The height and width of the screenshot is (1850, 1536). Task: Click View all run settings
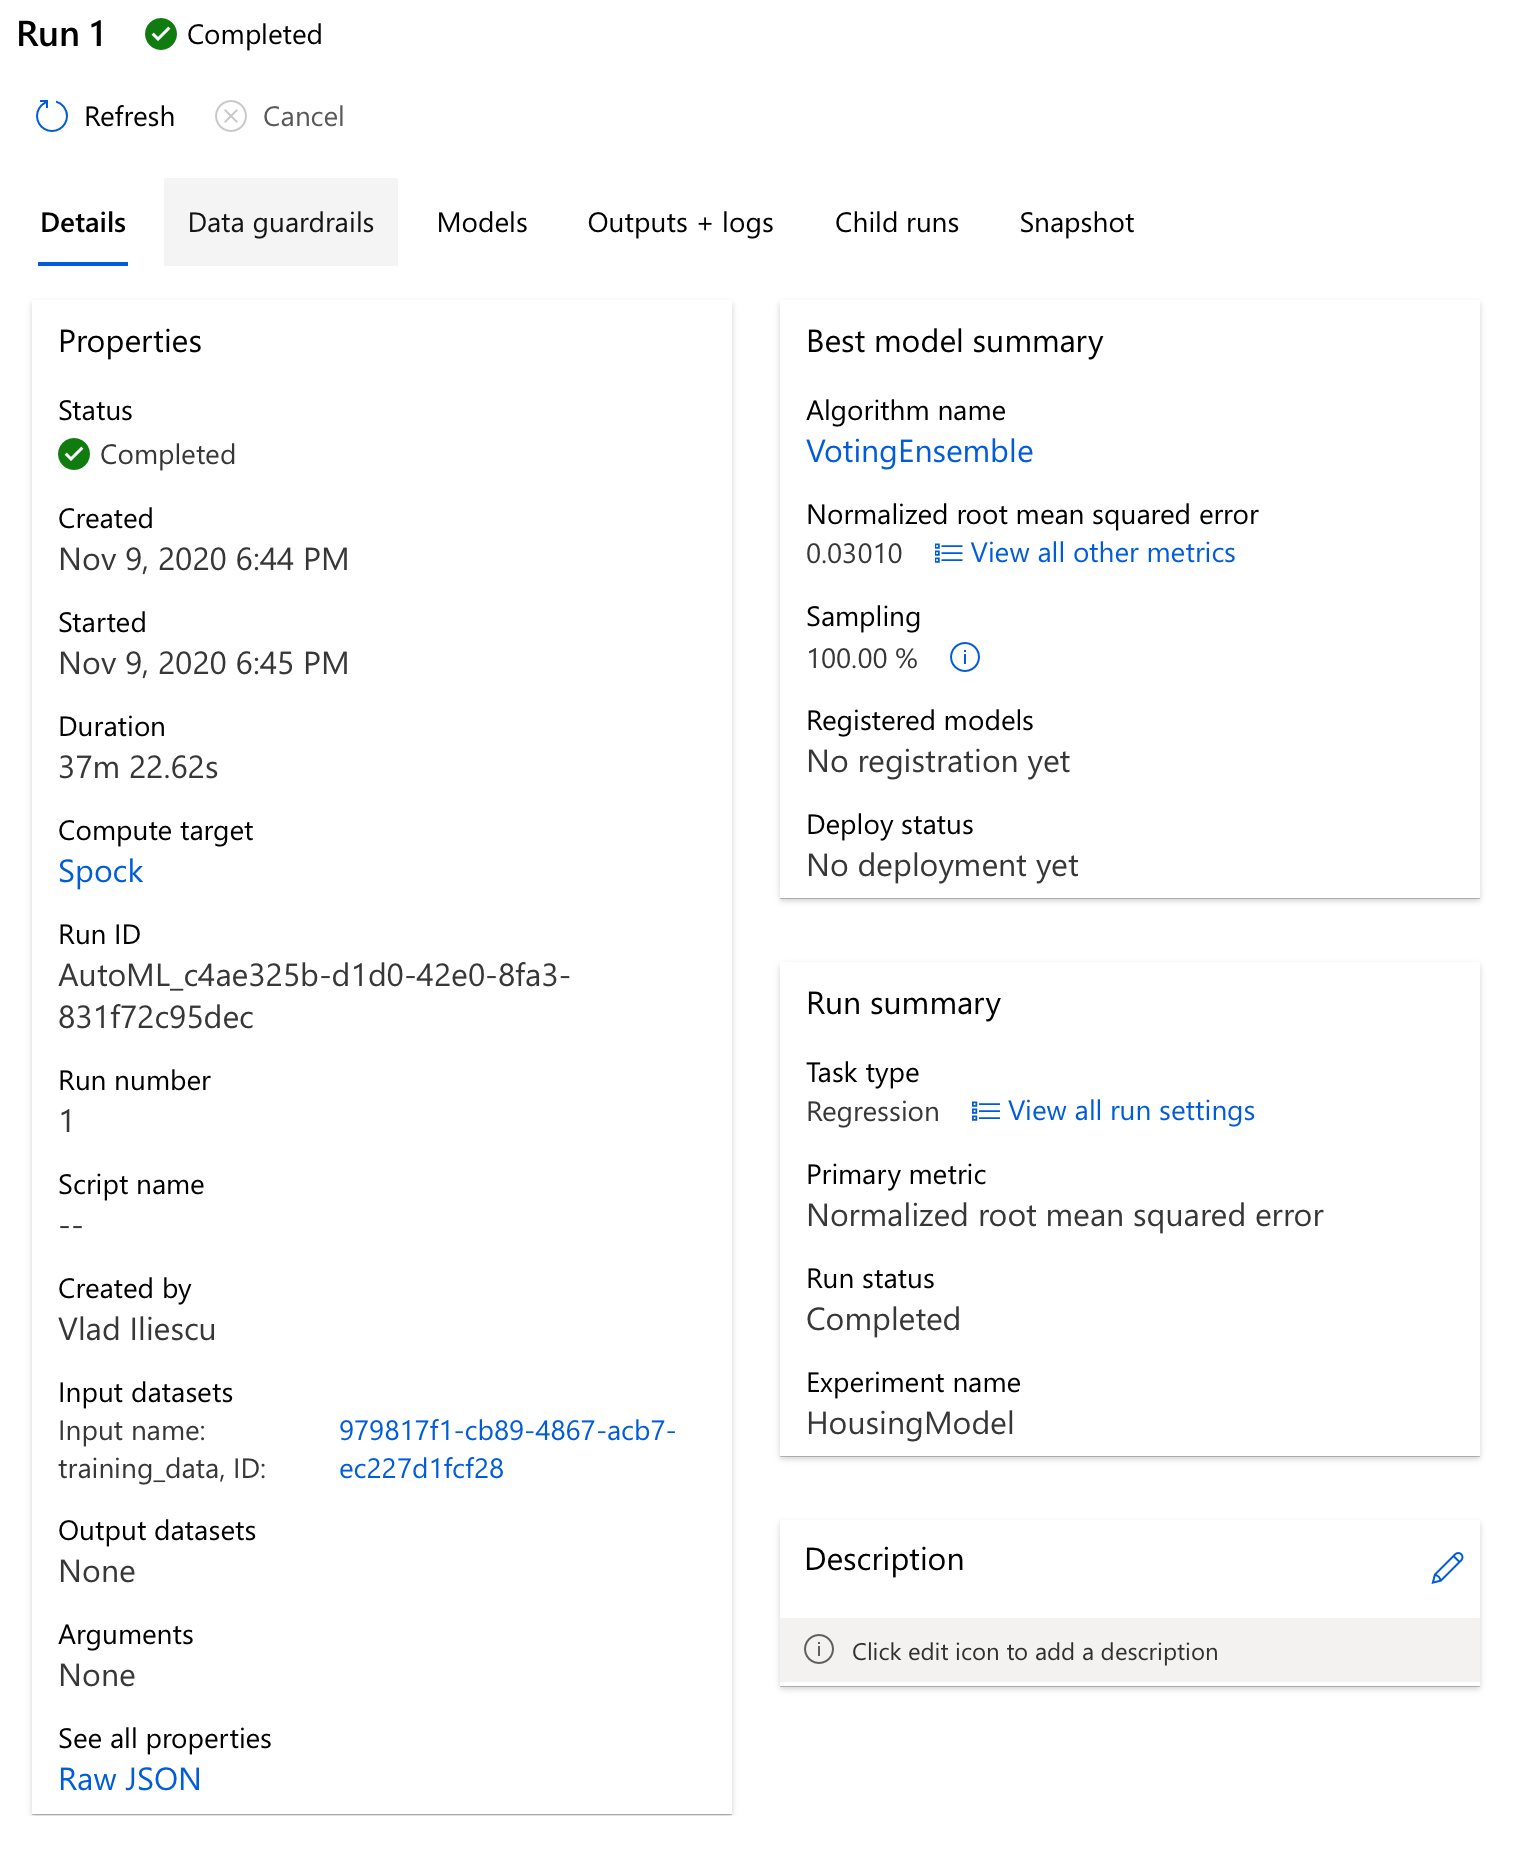(x=1131, y=1111)
